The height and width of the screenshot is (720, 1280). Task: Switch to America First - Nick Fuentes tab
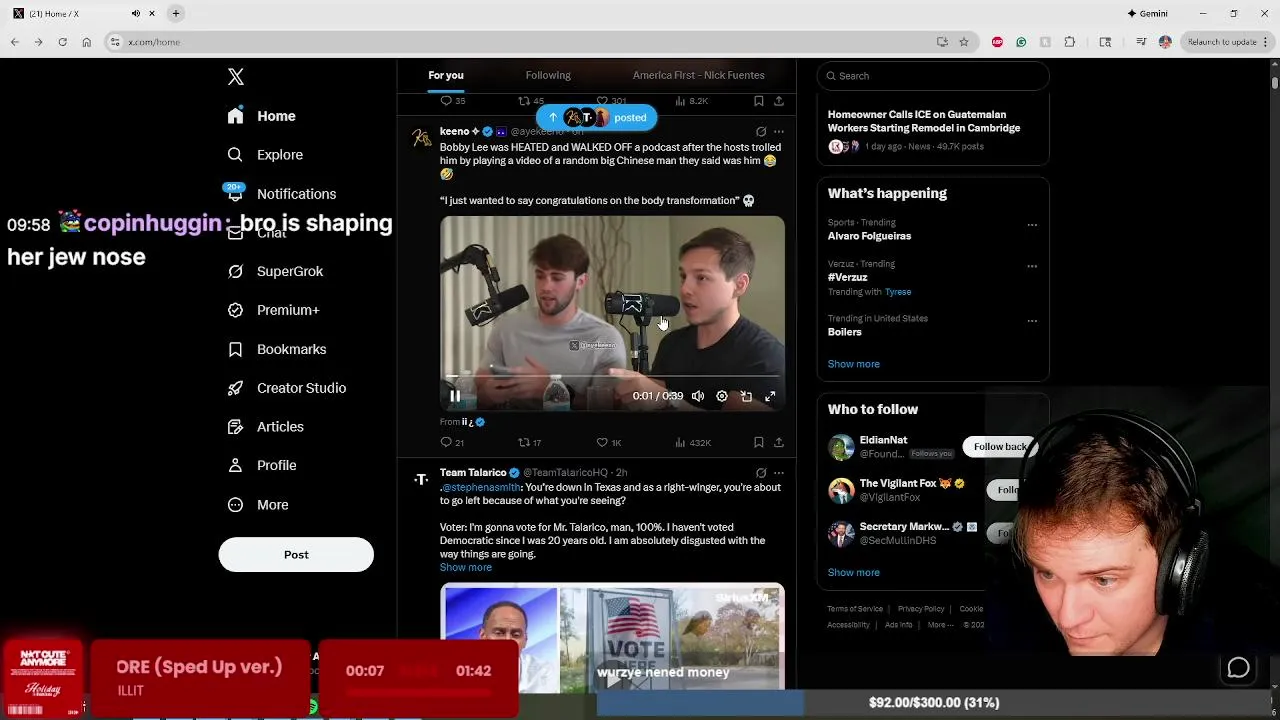698,75
